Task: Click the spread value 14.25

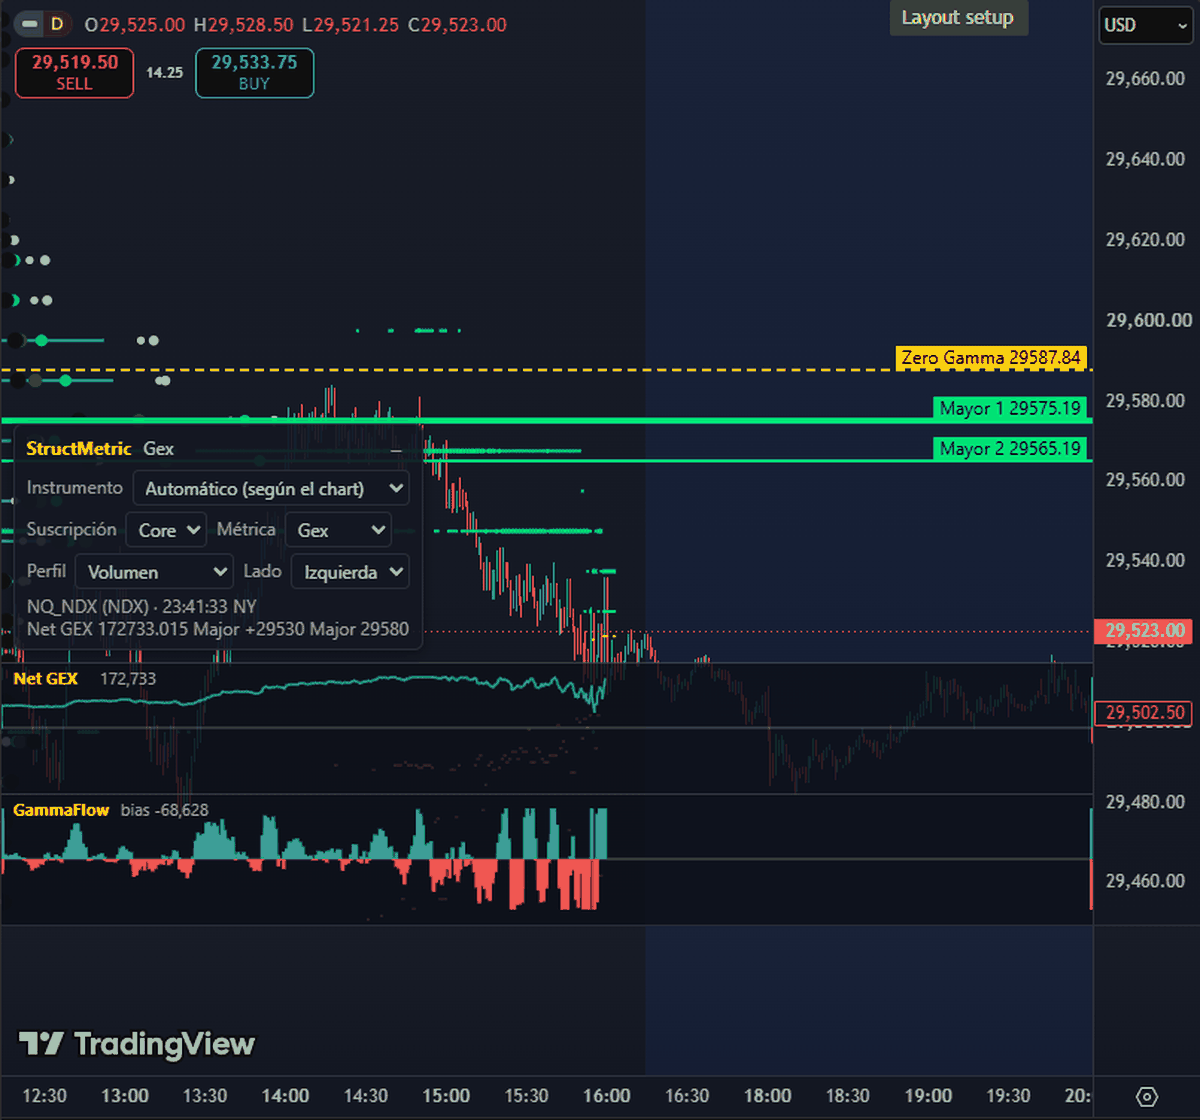Action: pos(164,73)
